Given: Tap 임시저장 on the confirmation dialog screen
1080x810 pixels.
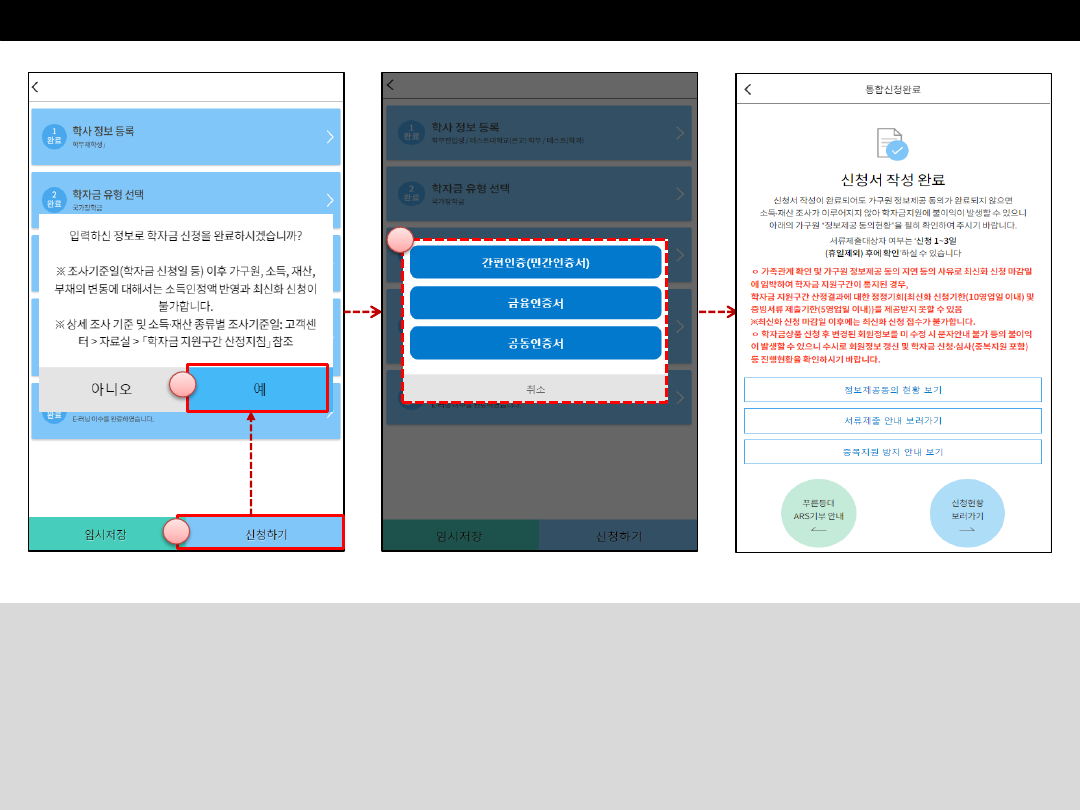Looking at the screenshot, I should tap(103, 534).
